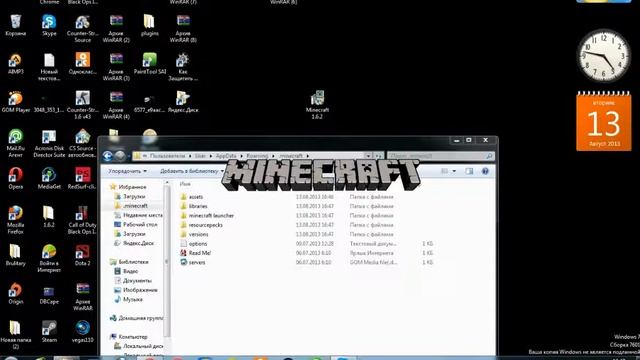Select the AIMP3 shortcut icon
Image resolution: width=640 pixels, height=360 pixels.
(x=16, y=63)
